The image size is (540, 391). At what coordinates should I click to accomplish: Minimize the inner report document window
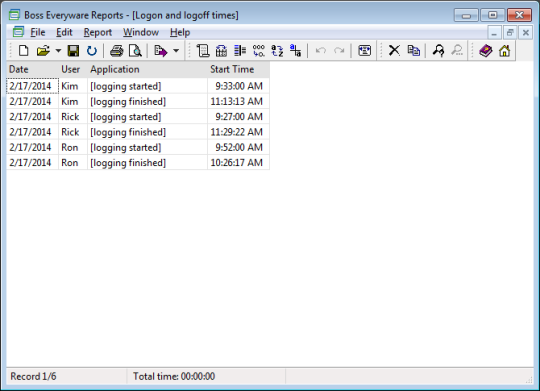[x=494, y=33]
